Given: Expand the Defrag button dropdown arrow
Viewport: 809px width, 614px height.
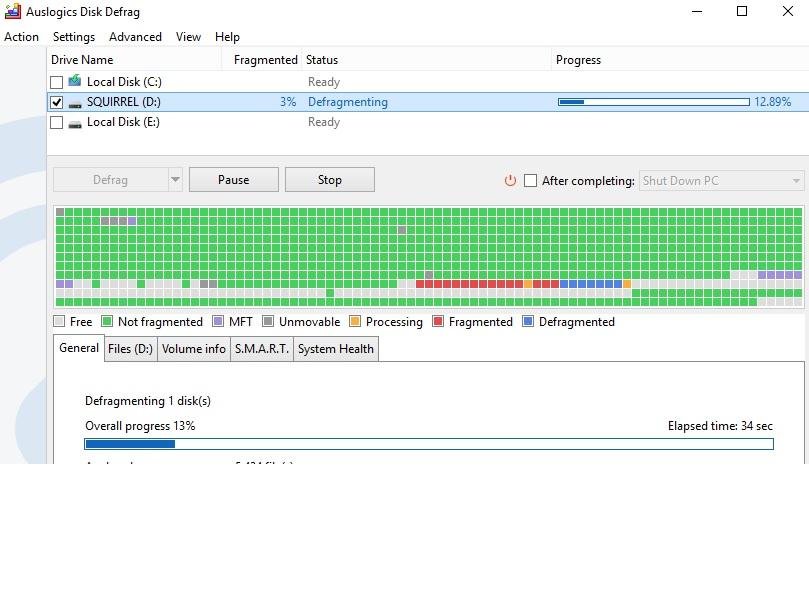Looking at the screenshot, I should tap(175, 180).
